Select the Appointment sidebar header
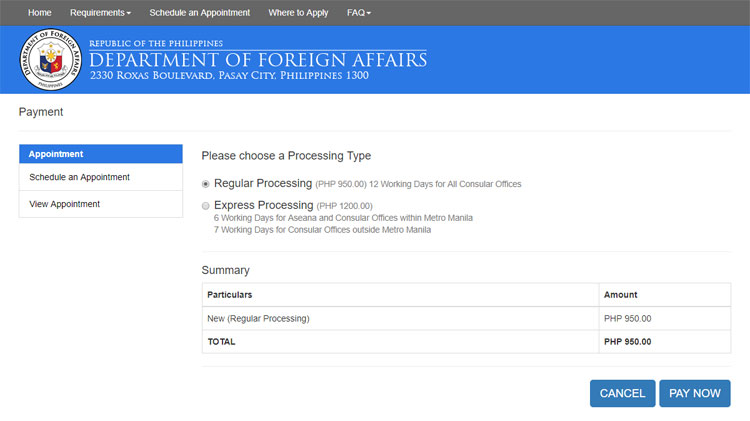This screenshot has width=750, height=421. [101, 154]
